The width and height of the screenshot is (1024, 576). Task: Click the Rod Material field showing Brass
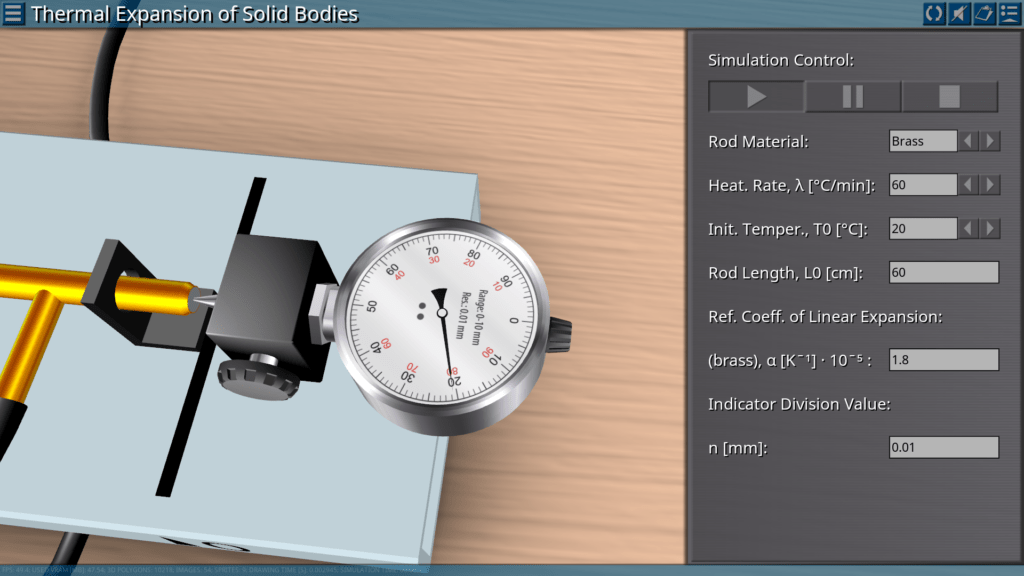pos(922,141)
